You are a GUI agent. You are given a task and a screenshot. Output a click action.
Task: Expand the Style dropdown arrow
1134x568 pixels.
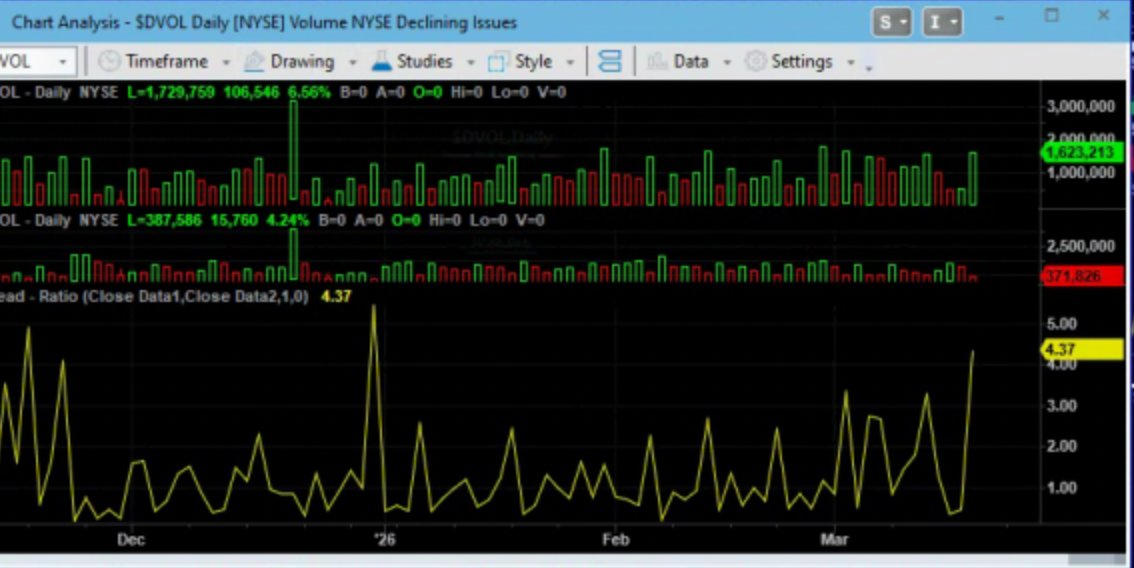coord(571,62)
